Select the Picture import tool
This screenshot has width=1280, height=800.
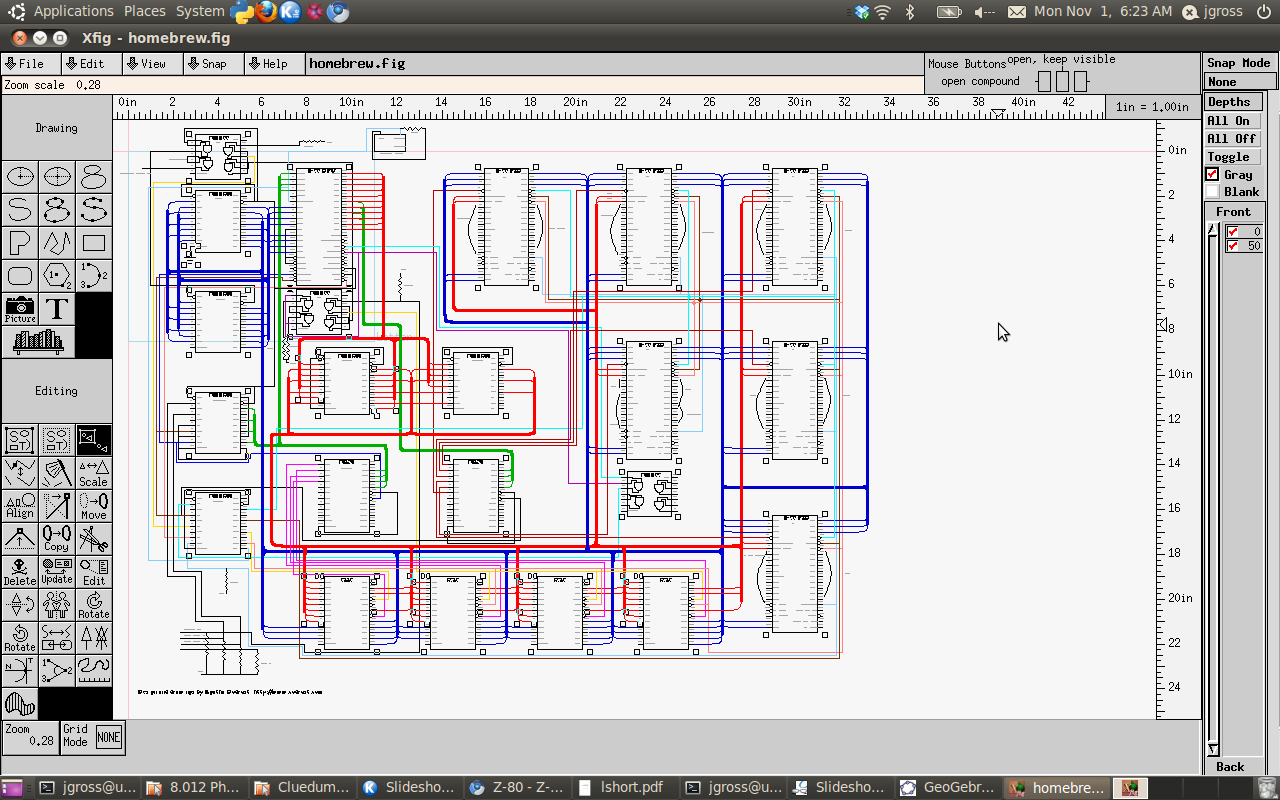click(x=20, y=309)
